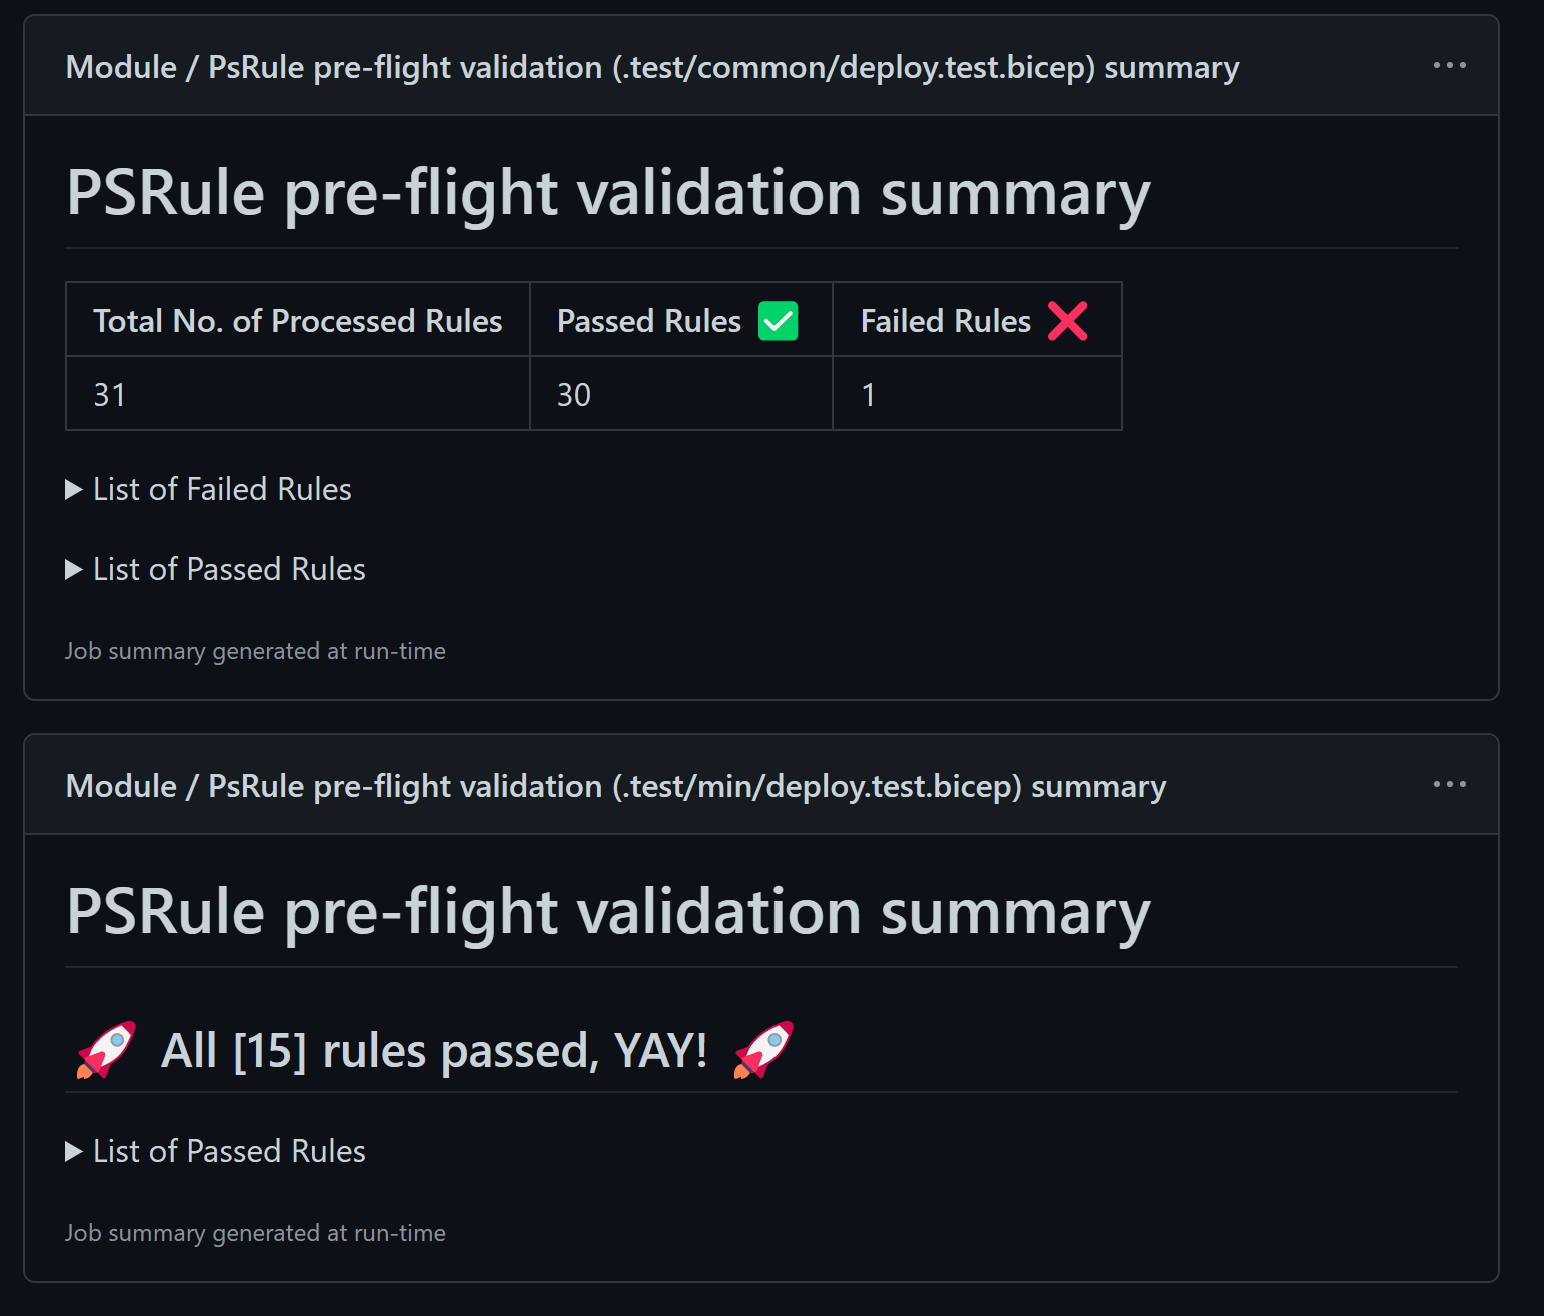Click the Passed Rules column header text

click(x=648, y=321)
